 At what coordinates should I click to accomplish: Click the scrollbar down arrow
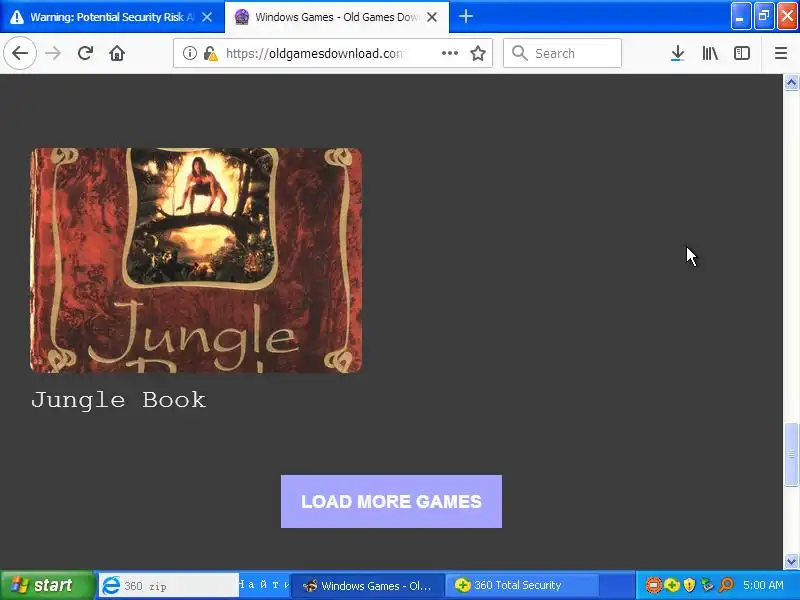[x=791, y=561]
